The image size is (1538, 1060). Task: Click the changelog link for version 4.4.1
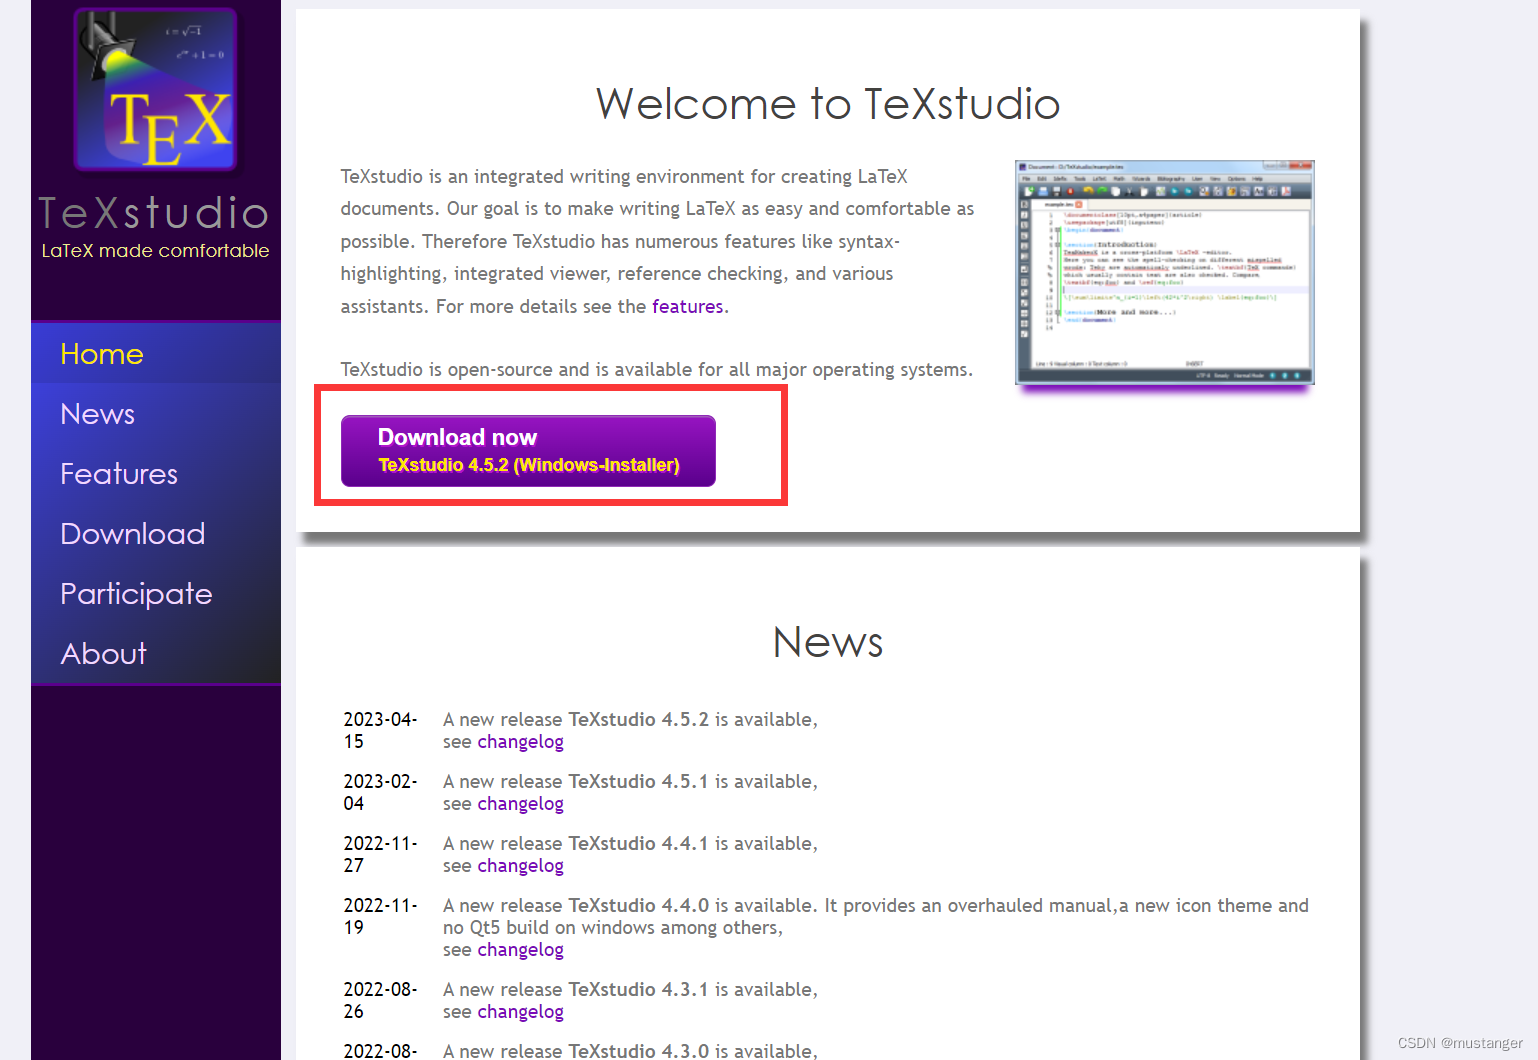(520, 865)
